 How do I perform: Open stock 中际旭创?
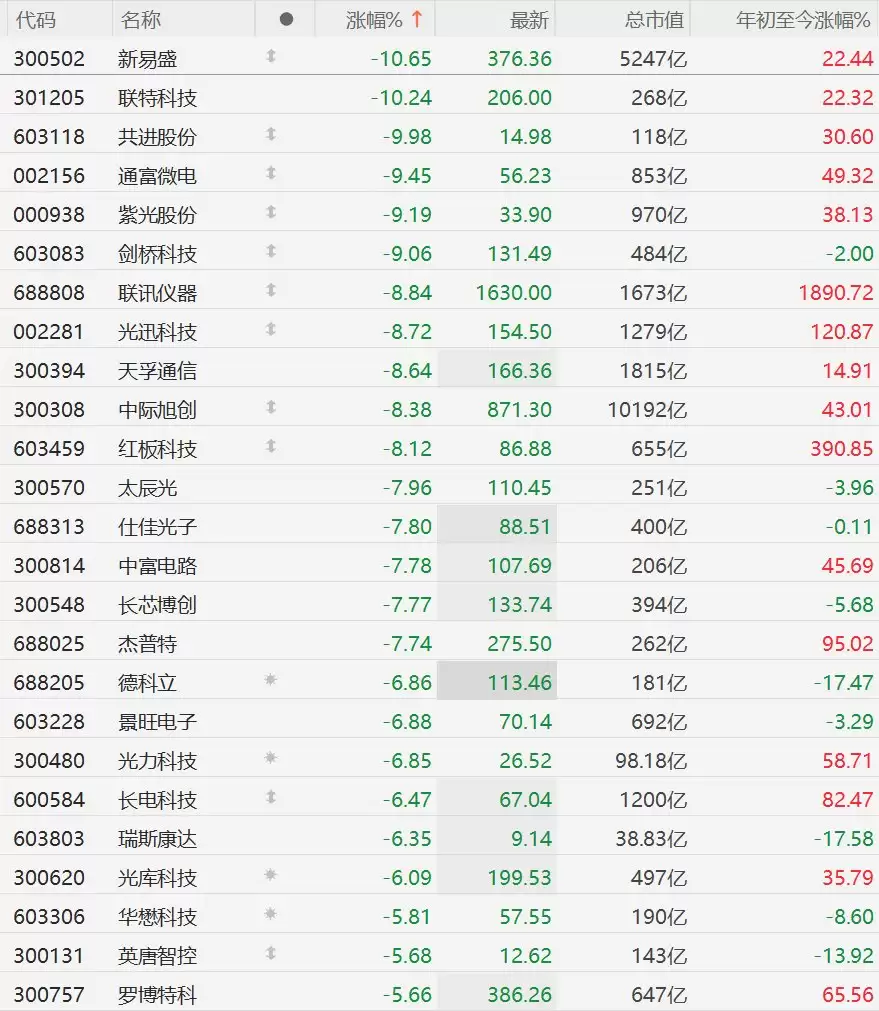[x=157, y=410]
